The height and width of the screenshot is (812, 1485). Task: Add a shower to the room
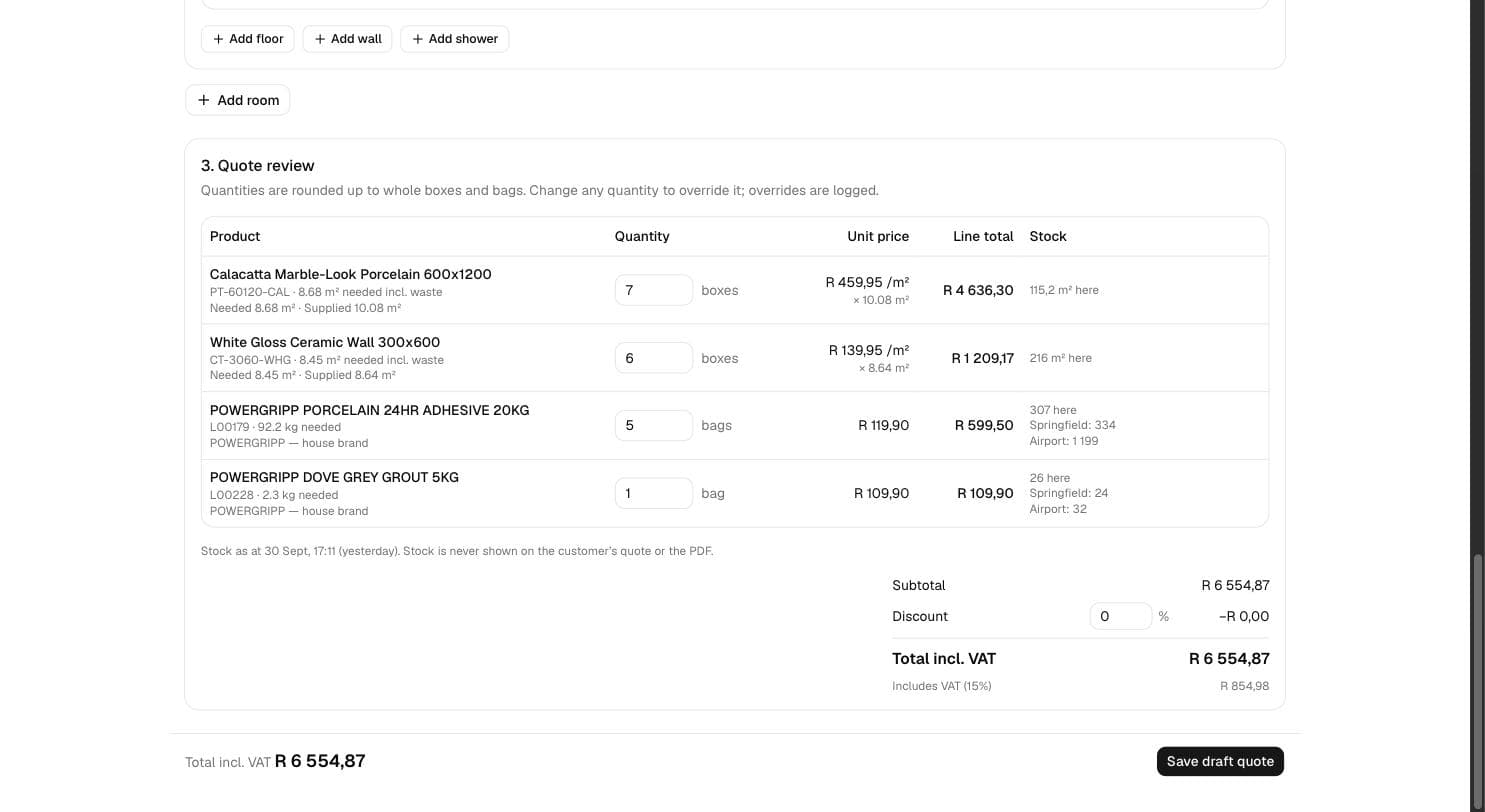click(455, 39)
